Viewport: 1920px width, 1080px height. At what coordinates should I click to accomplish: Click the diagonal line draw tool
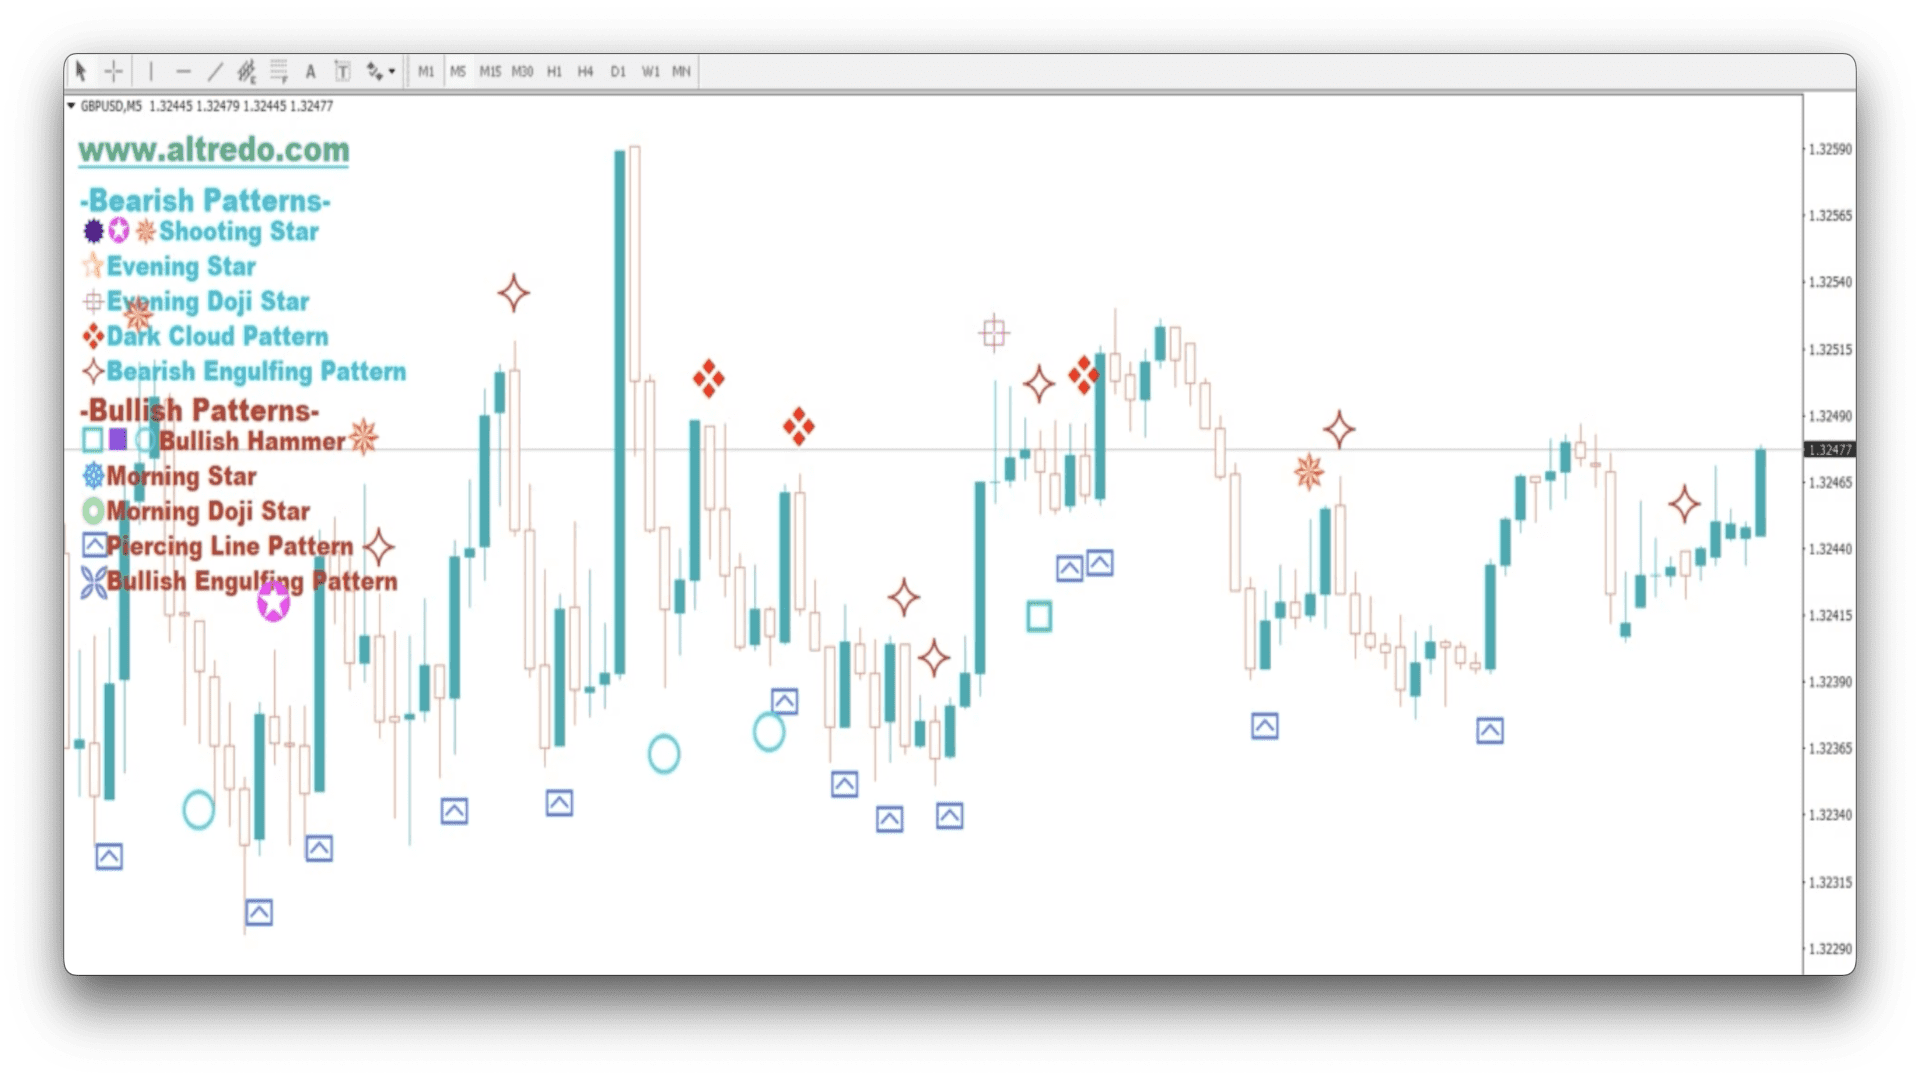click(x=215, y=71)
